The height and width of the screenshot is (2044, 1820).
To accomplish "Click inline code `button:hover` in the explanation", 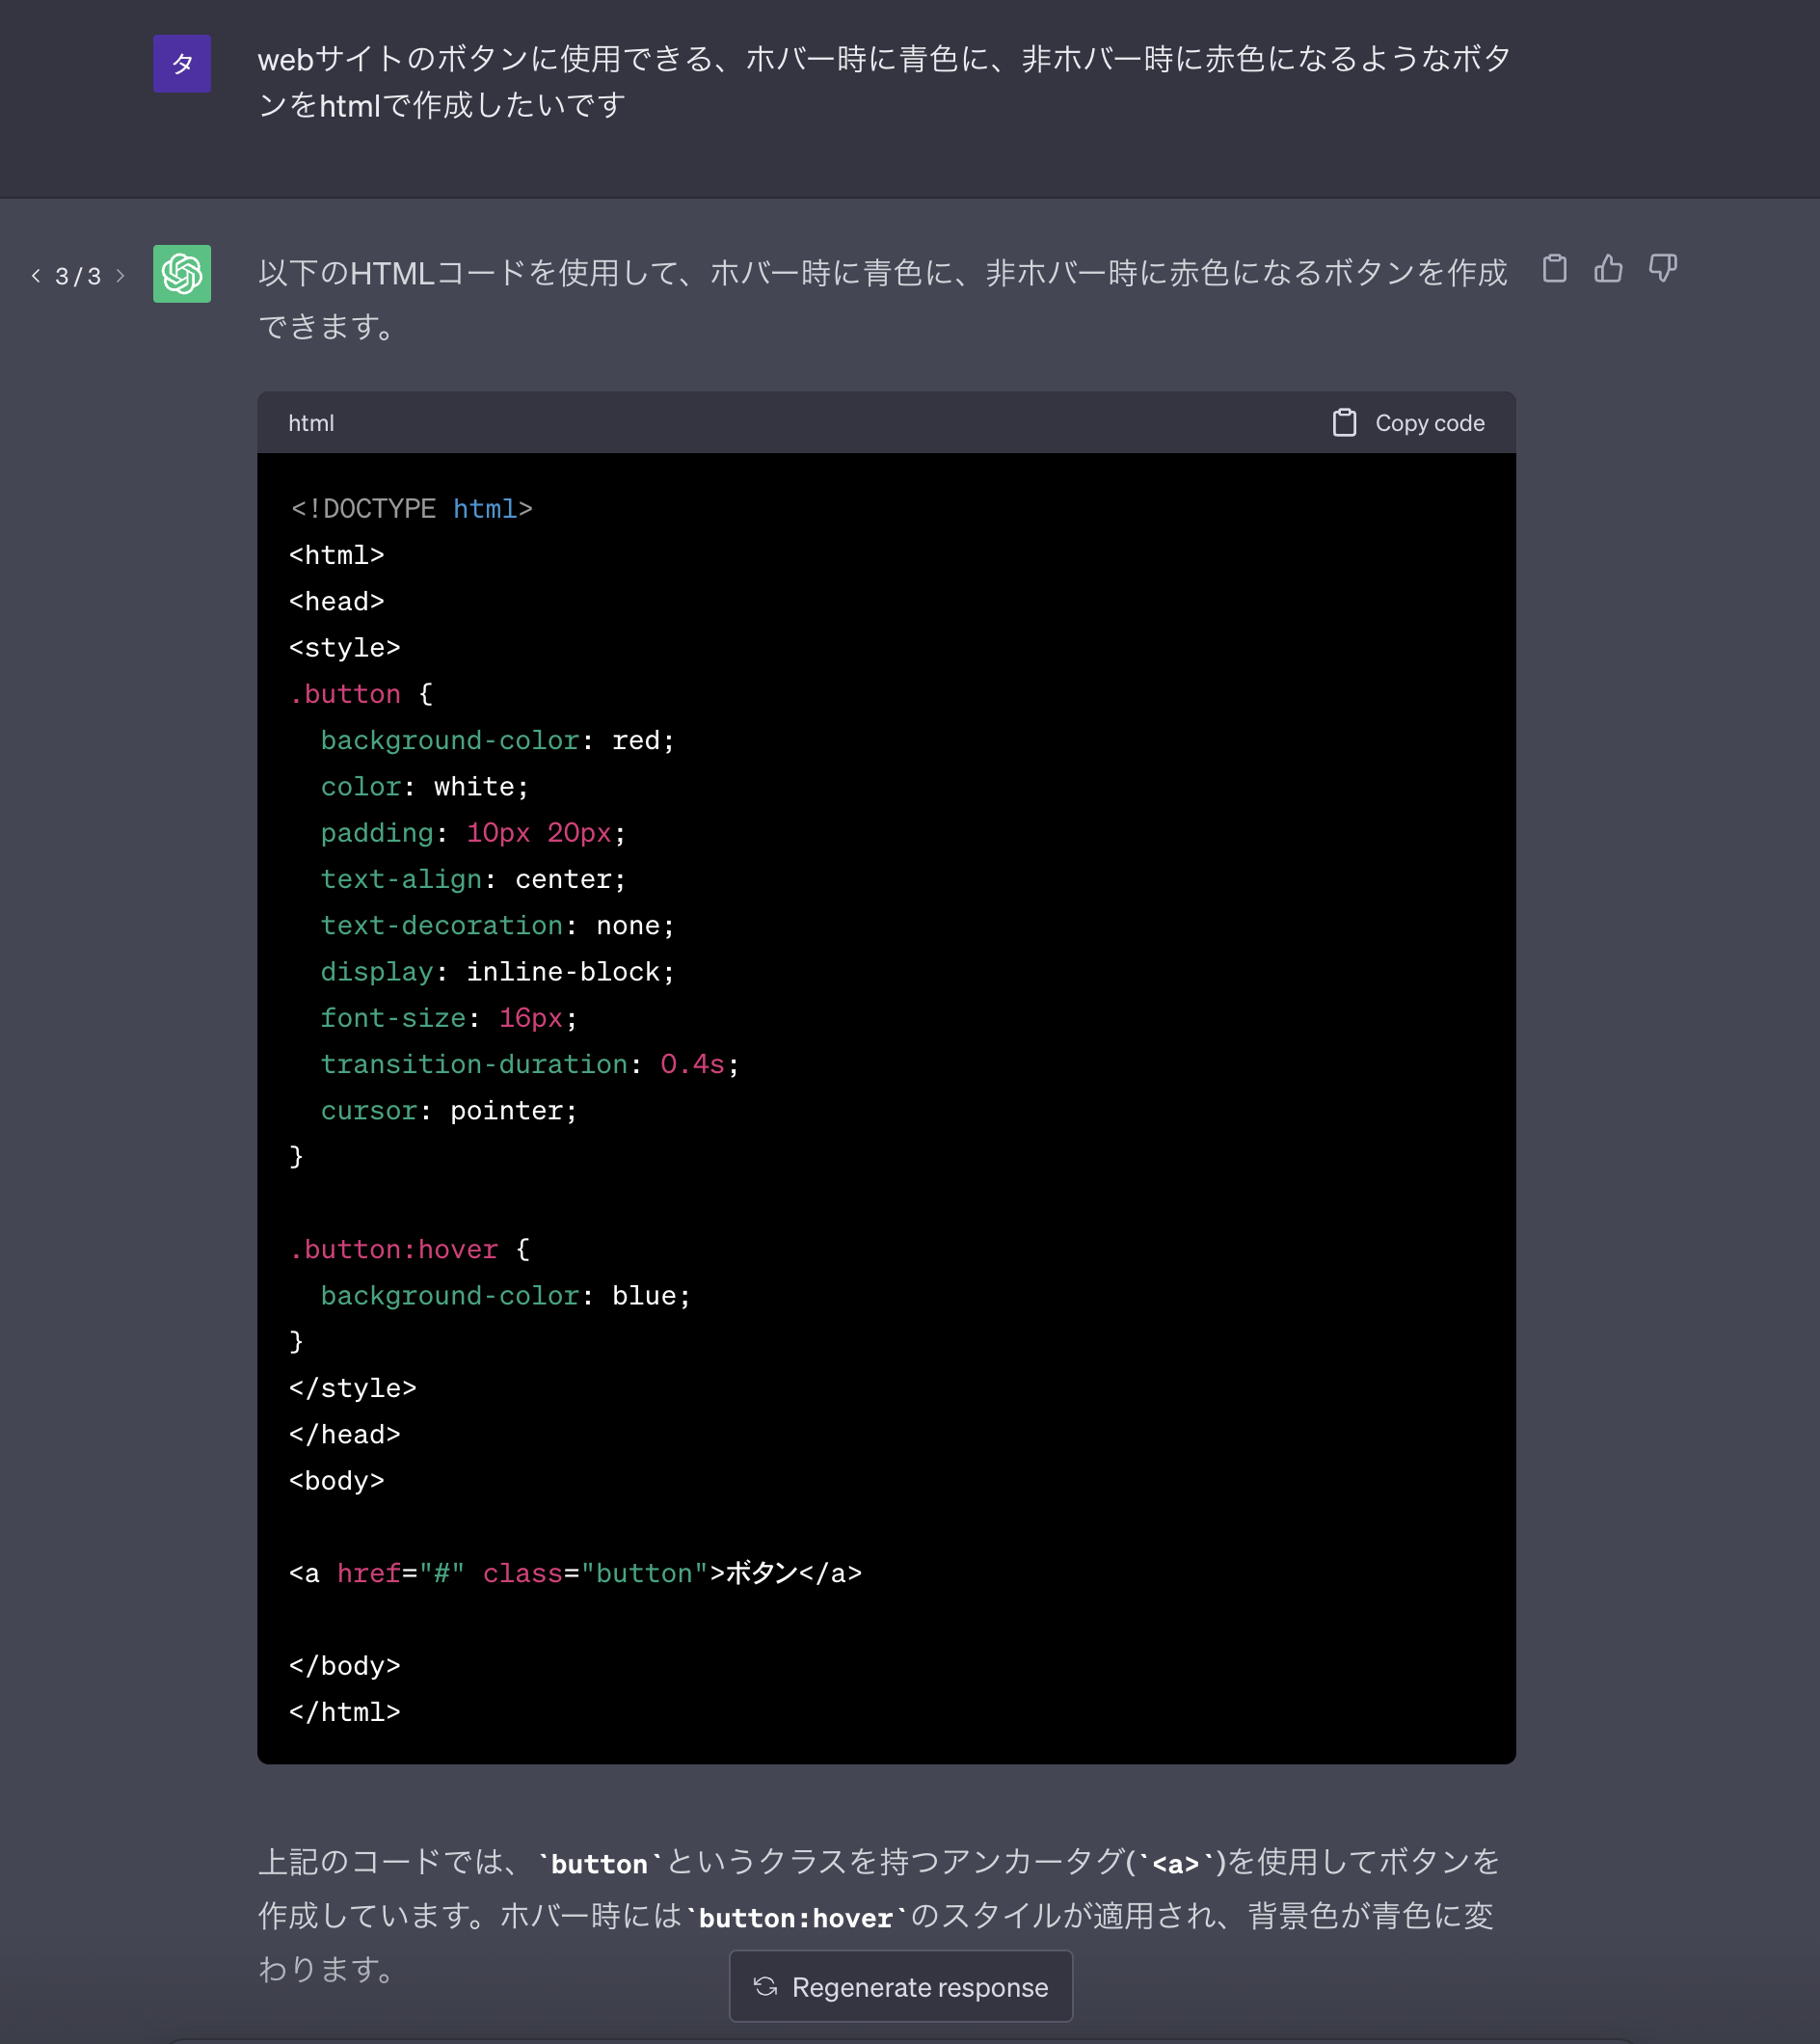I will 795,1918.
